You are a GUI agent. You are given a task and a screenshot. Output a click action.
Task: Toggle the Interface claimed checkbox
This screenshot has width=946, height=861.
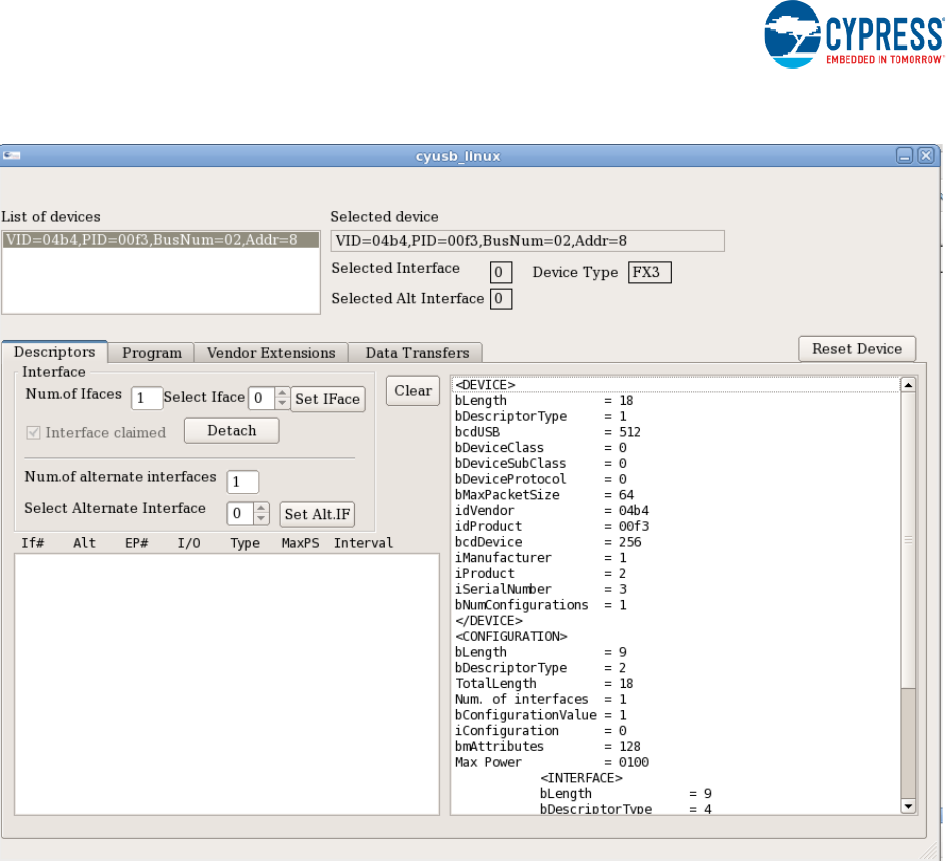pyautogui.click(x=33, y=433)
